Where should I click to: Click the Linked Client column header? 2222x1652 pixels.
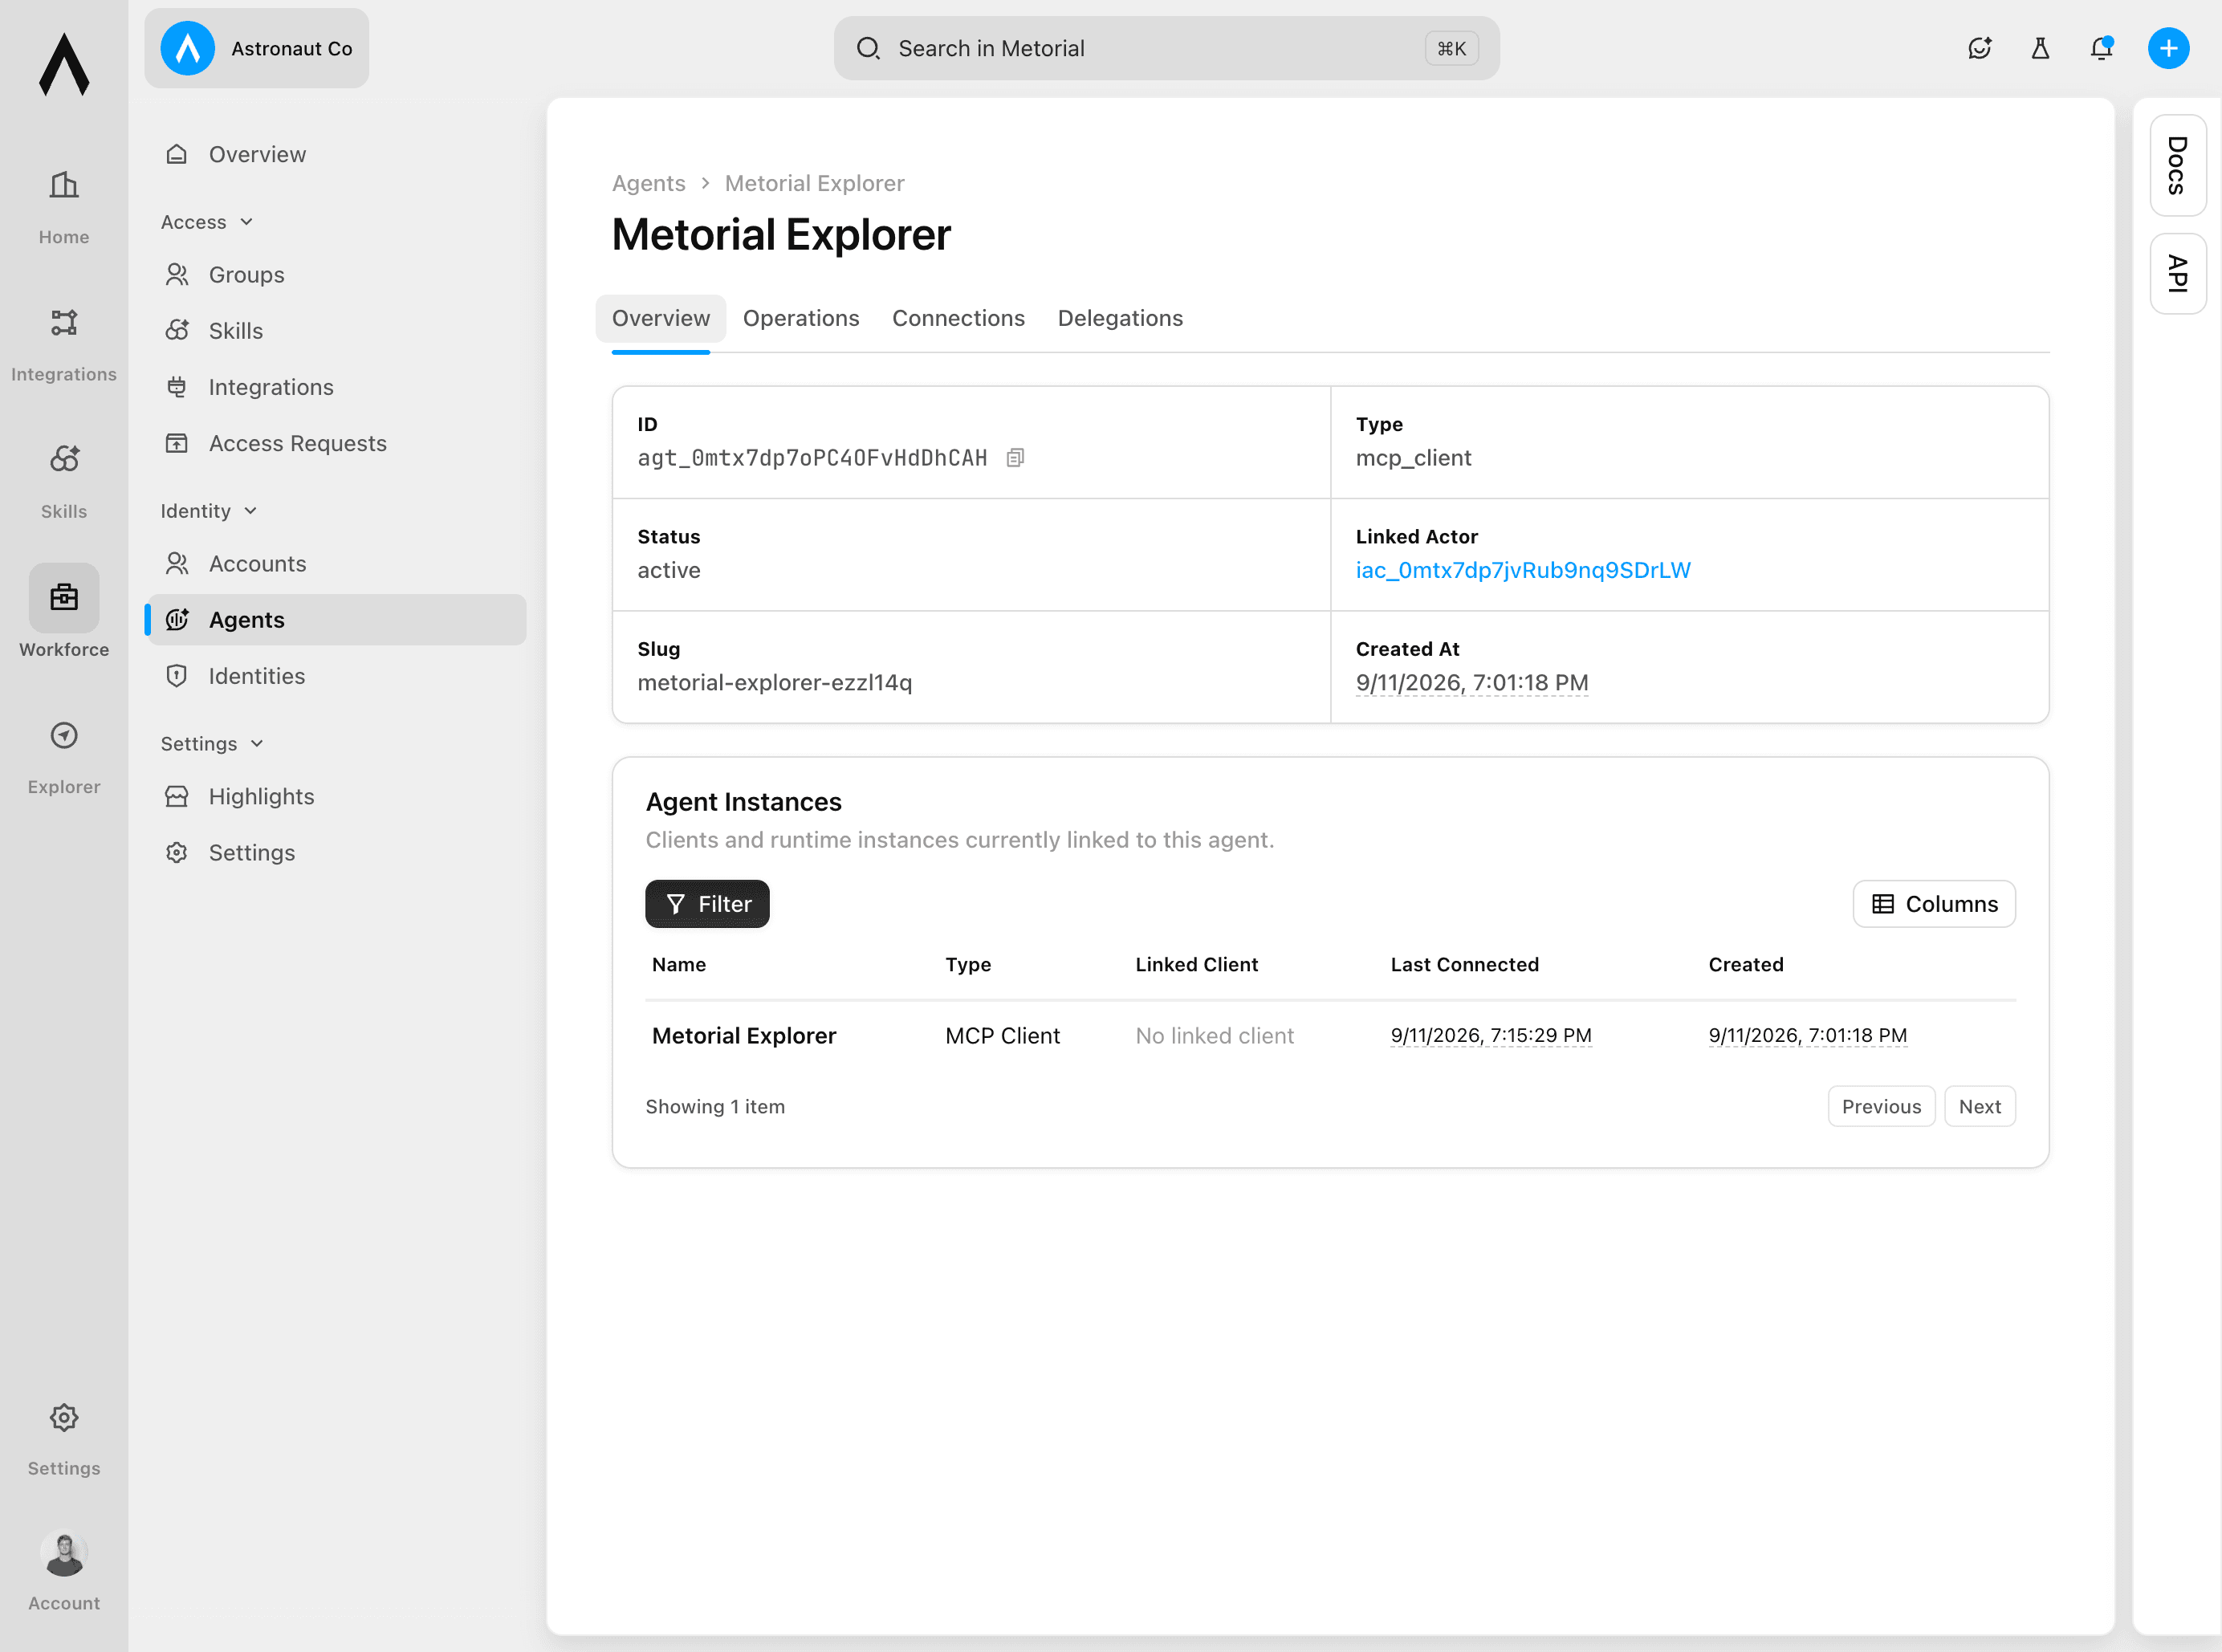(1196, 964)
